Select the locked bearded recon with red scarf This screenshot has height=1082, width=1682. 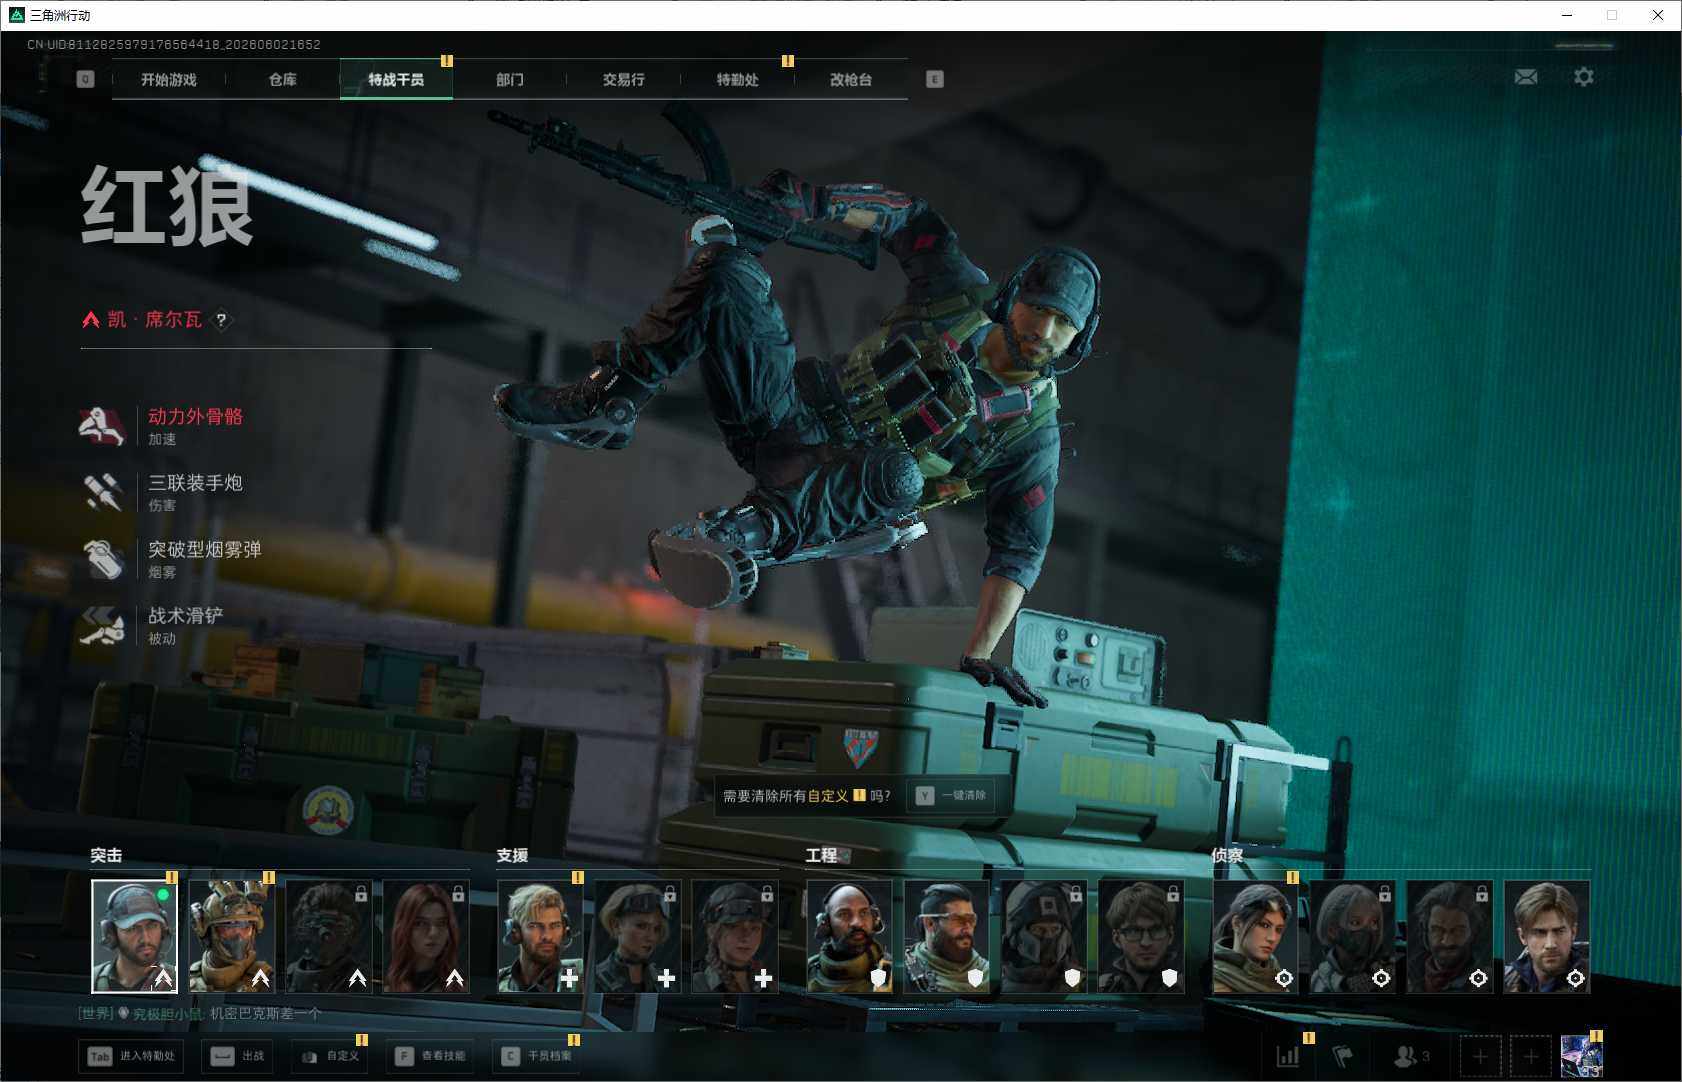(1450, 937)
